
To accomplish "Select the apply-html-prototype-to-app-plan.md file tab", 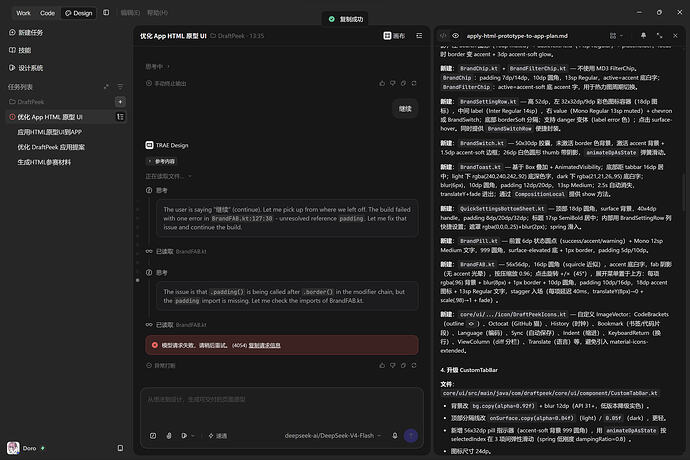I will 517,36.
